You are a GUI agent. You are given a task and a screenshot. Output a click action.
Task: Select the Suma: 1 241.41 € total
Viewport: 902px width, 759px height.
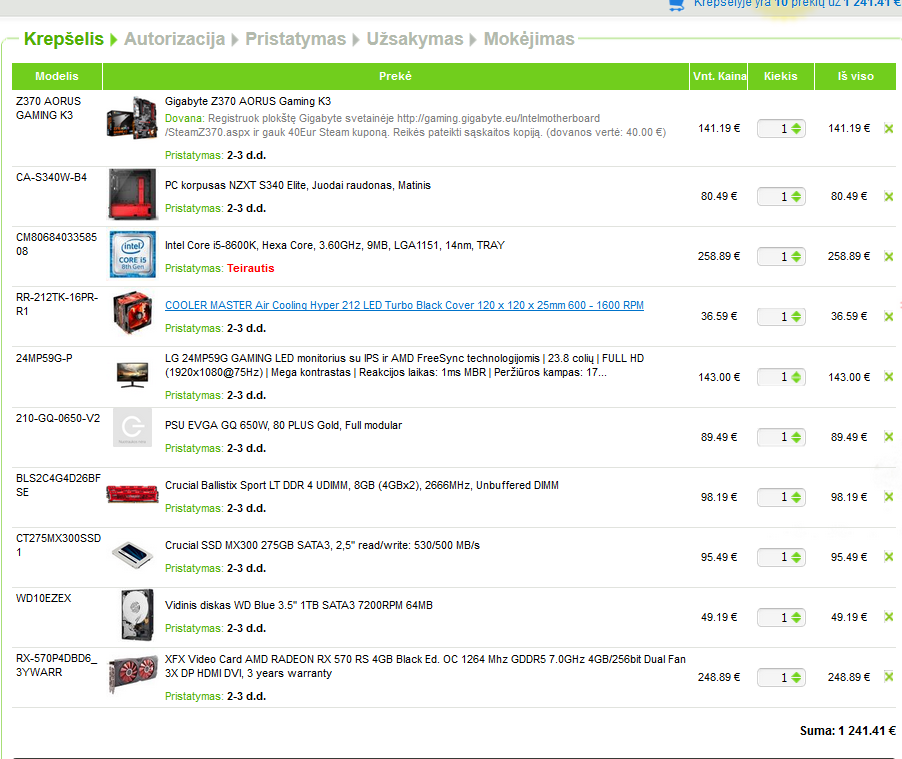848,731
